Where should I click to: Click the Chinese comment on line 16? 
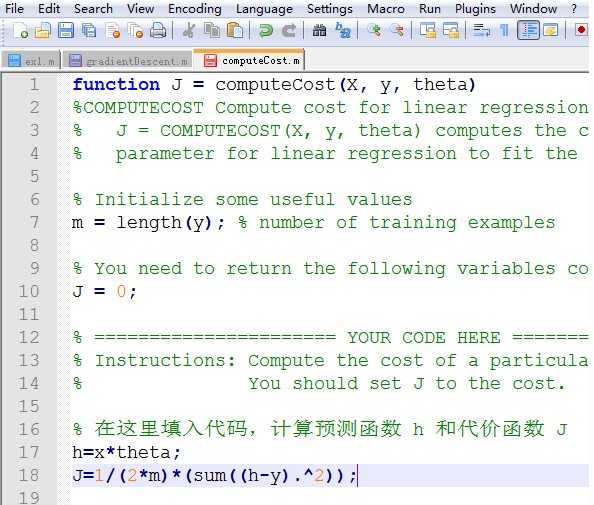(320, 429)
